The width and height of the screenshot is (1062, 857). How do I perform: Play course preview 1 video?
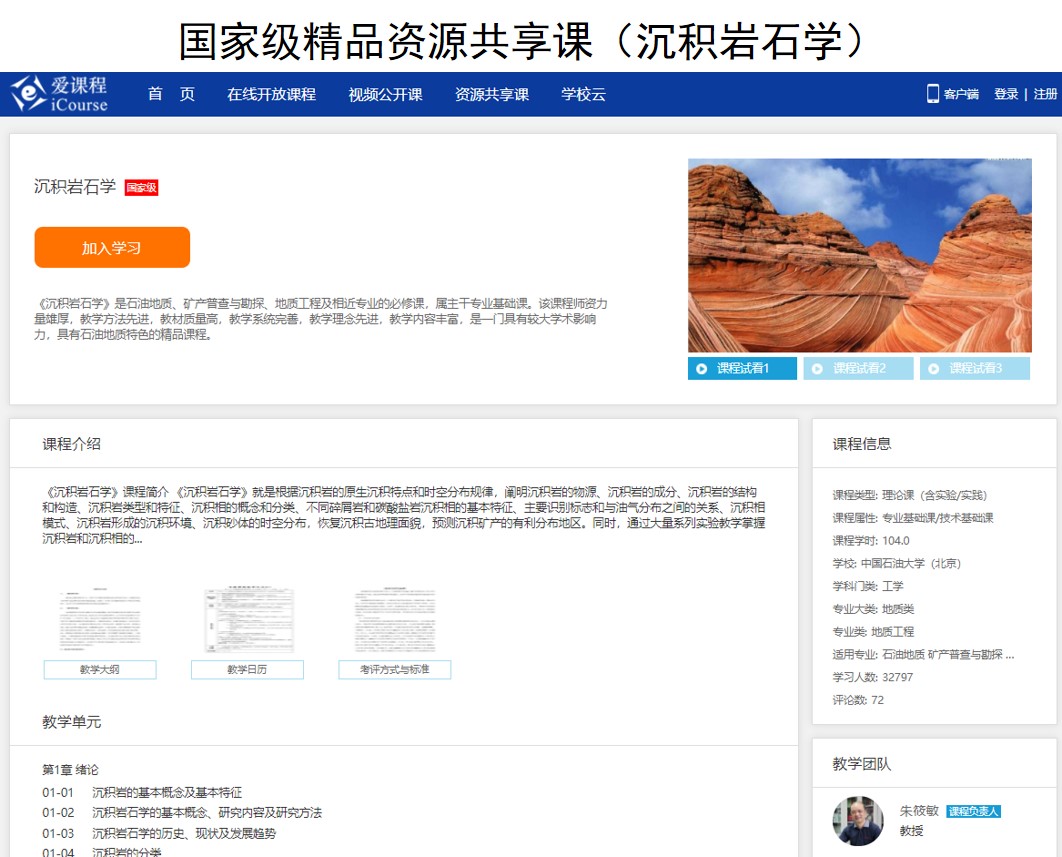click(x=744, y=368)
